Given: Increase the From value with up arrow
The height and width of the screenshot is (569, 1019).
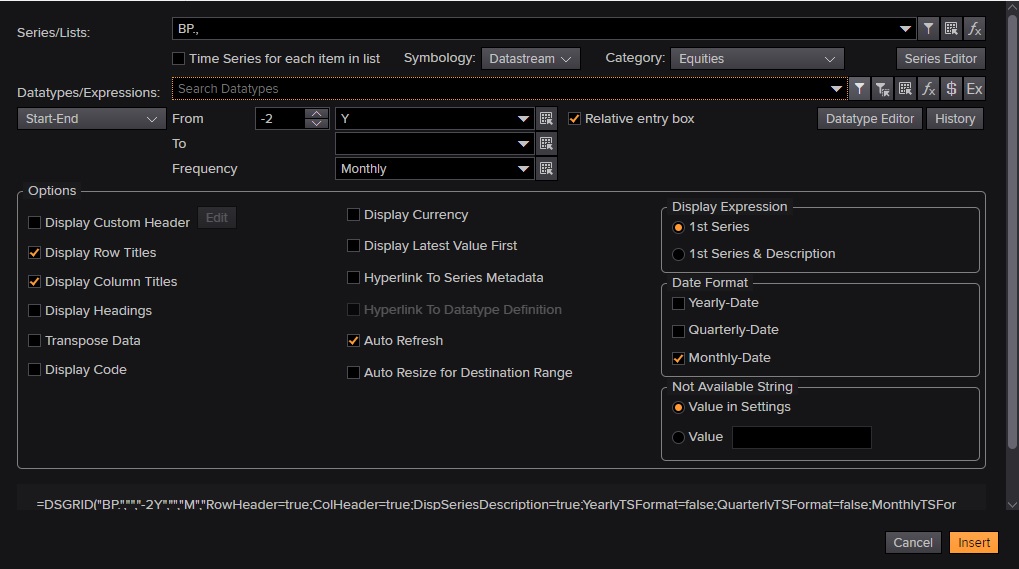Looking at the screenshot, I should [317, 113].
